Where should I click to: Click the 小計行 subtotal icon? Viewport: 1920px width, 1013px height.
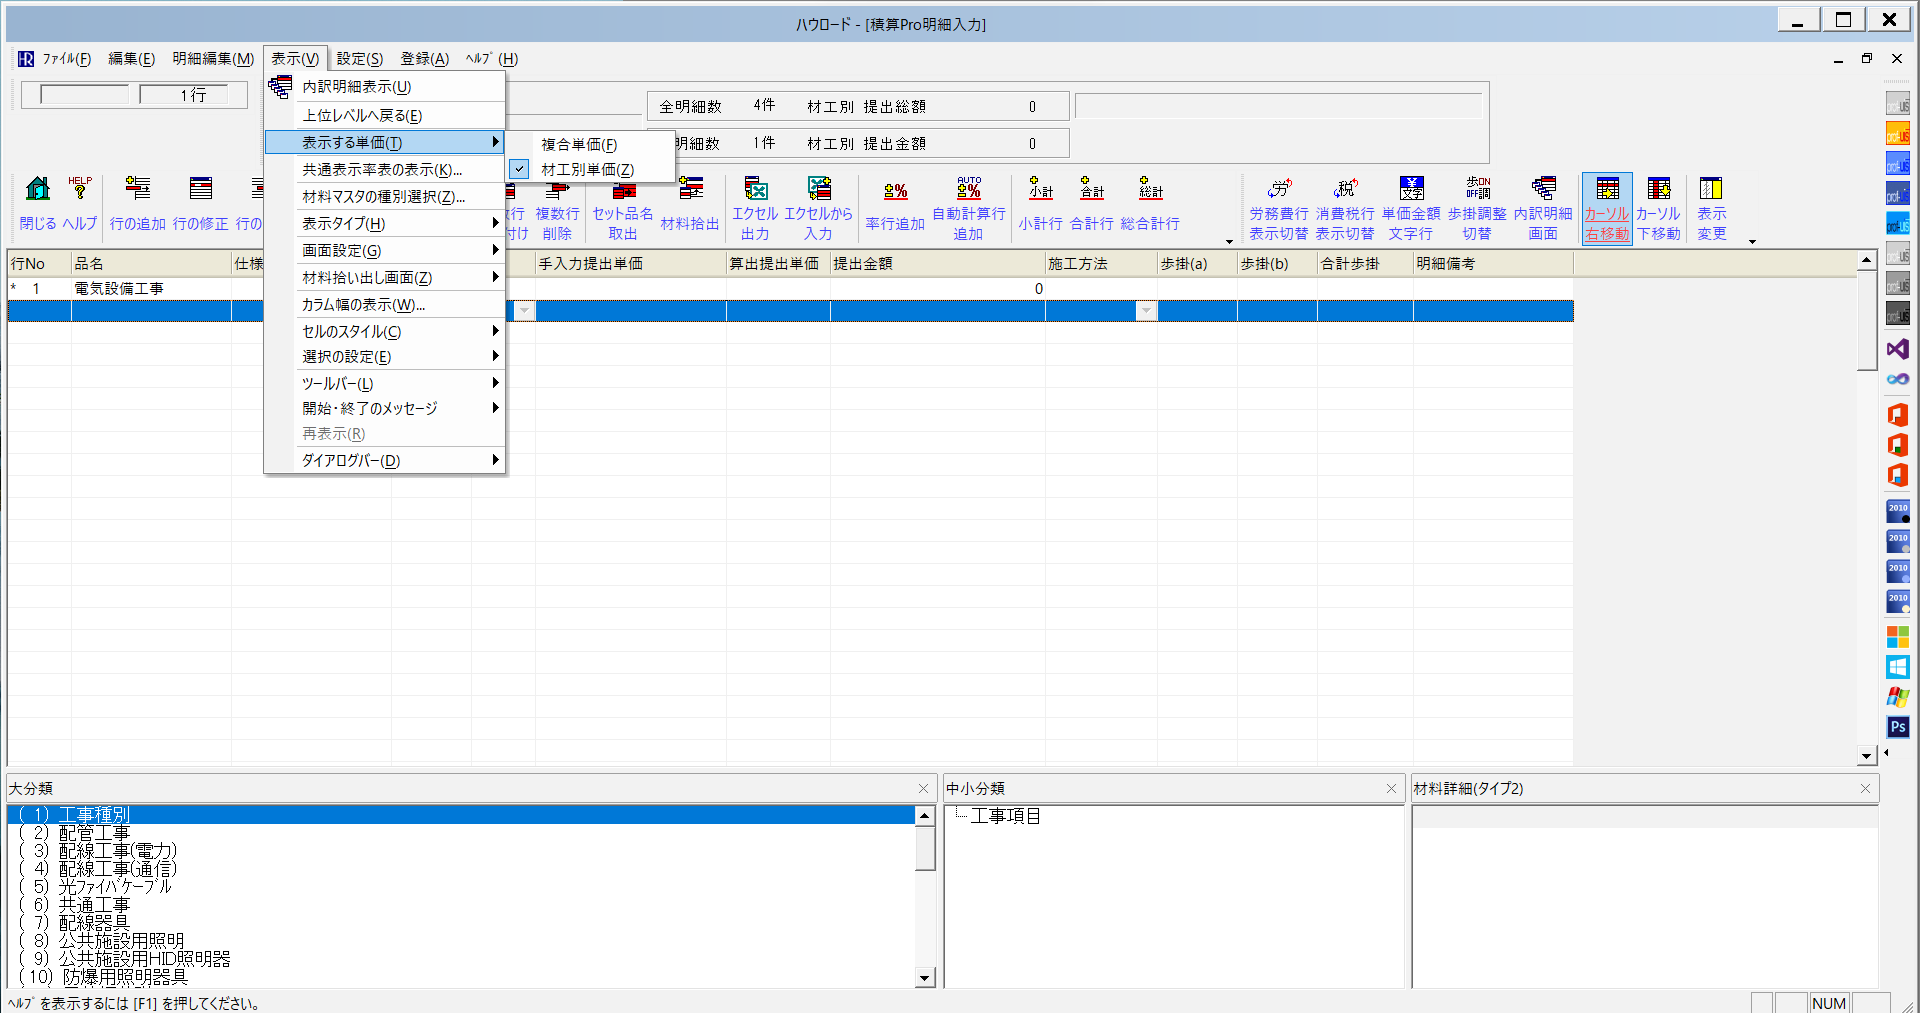coord(1040,190)
